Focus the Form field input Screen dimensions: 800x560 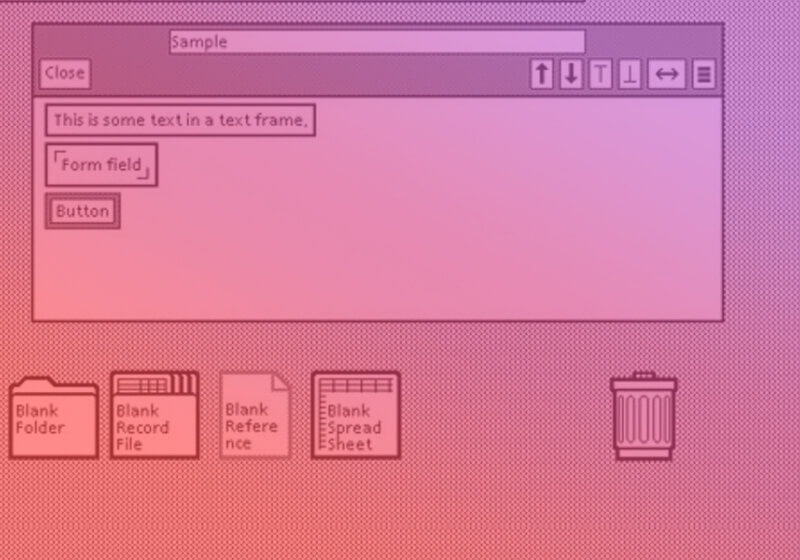tap(101, 165)
